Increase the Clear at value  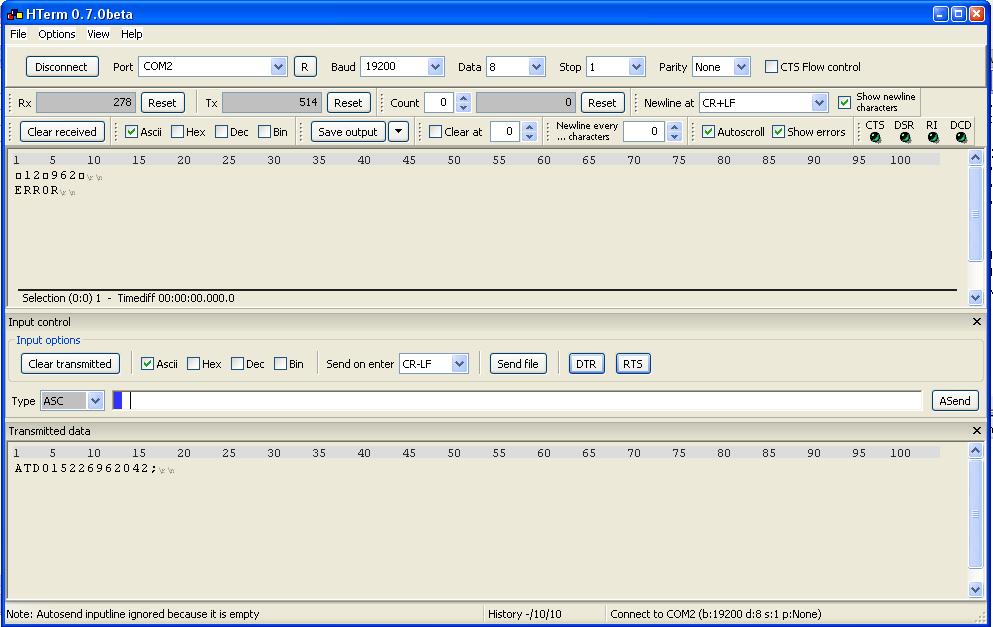[x=530, y=127]
